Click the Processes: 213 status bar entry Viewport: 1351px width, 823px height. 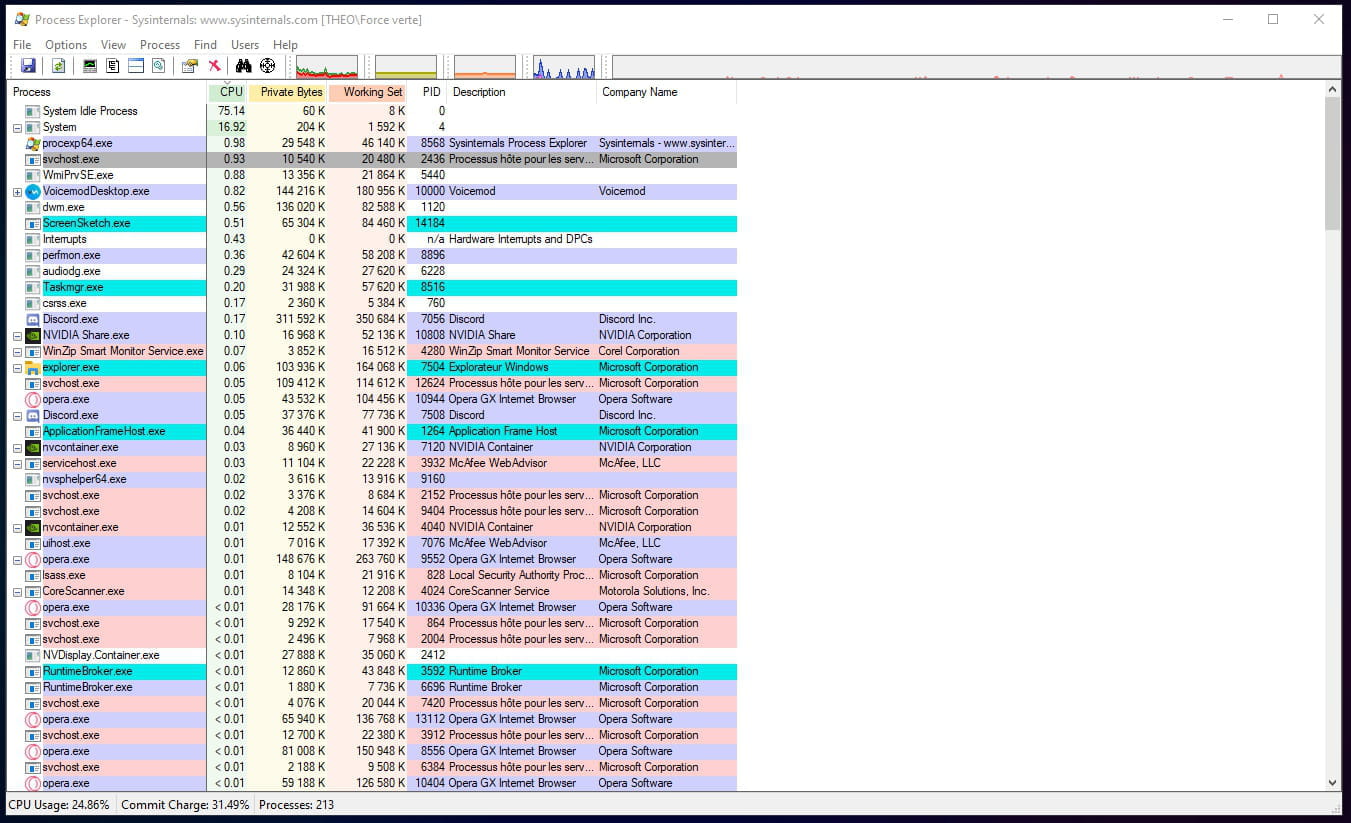[x=296, y=805]
